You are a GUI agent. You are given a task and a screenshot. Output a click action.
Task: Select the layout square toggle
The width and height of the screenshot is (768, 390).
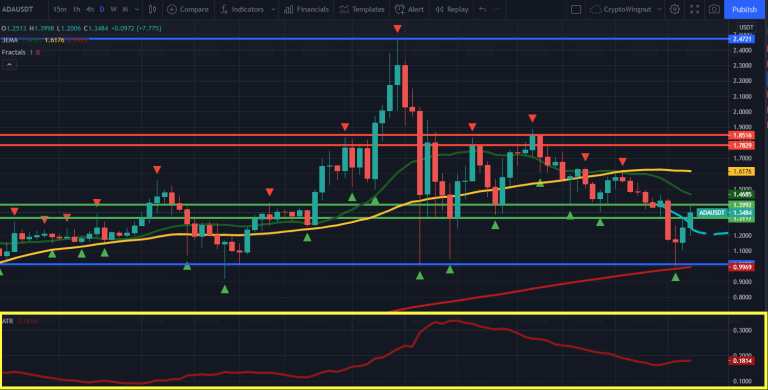click(x=576, y=9)
